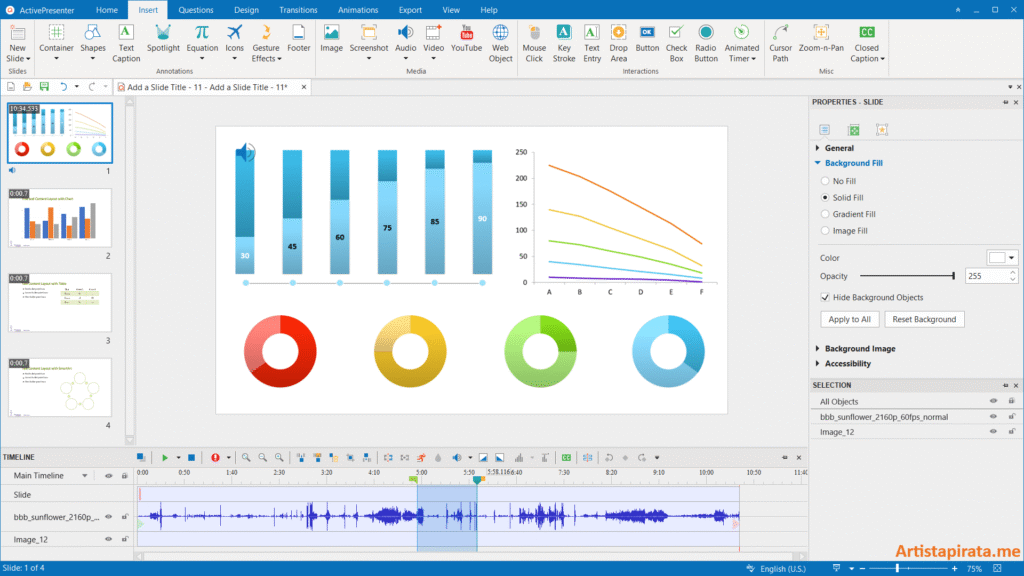This screenshot has width=1024, height=576.
Task: Expand the Background Image section
Action: tap(862, 346)
